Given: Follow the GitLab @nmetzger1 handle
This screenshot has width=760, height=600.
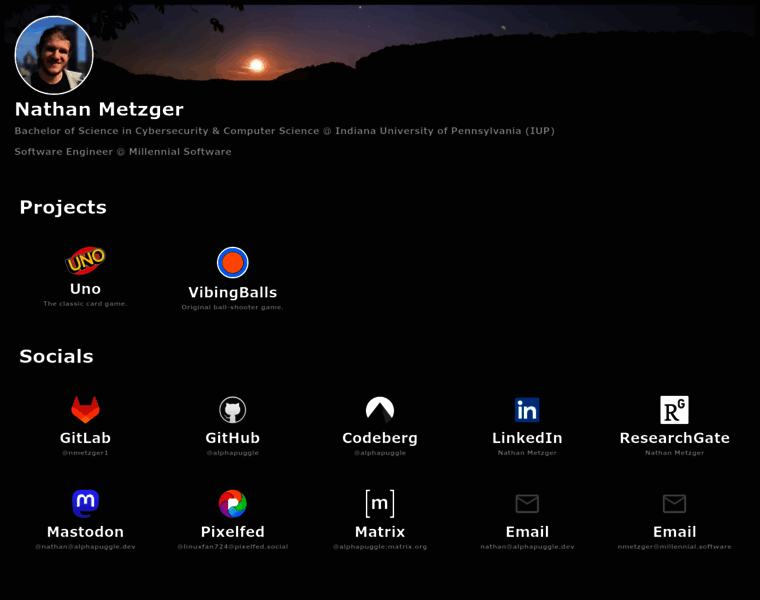Looking at the screenshot, I should click(85, 453).
